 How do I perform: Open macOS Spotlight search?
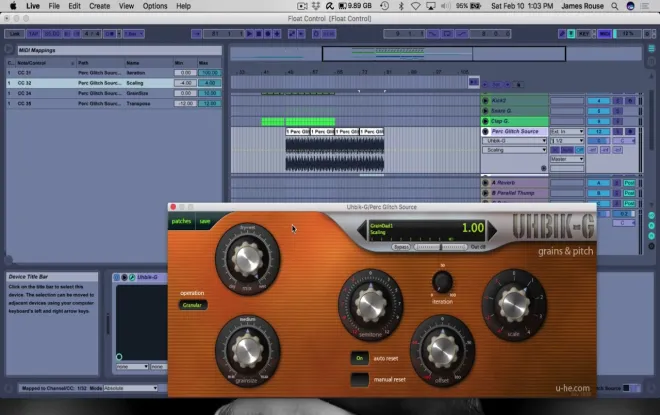point(615,6)
